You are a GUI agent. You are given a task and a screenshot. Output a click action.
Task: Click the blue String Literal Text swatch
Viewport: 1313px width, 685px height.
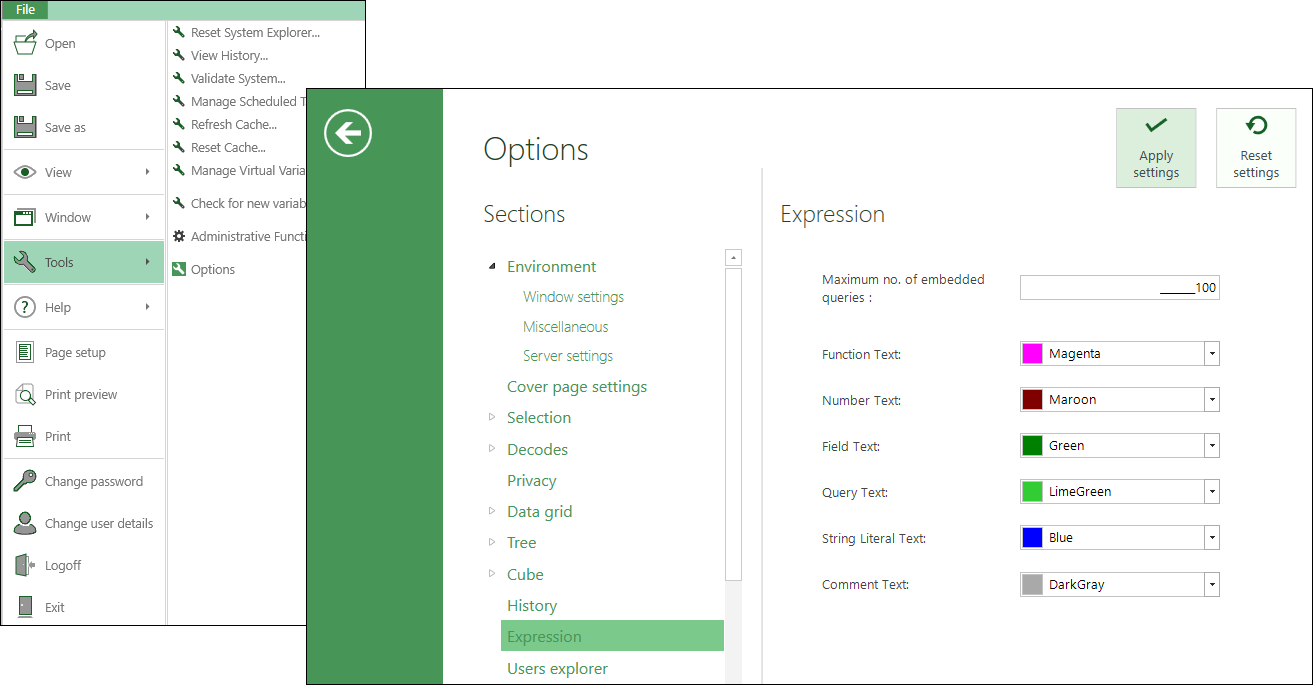pos(1033,538)
